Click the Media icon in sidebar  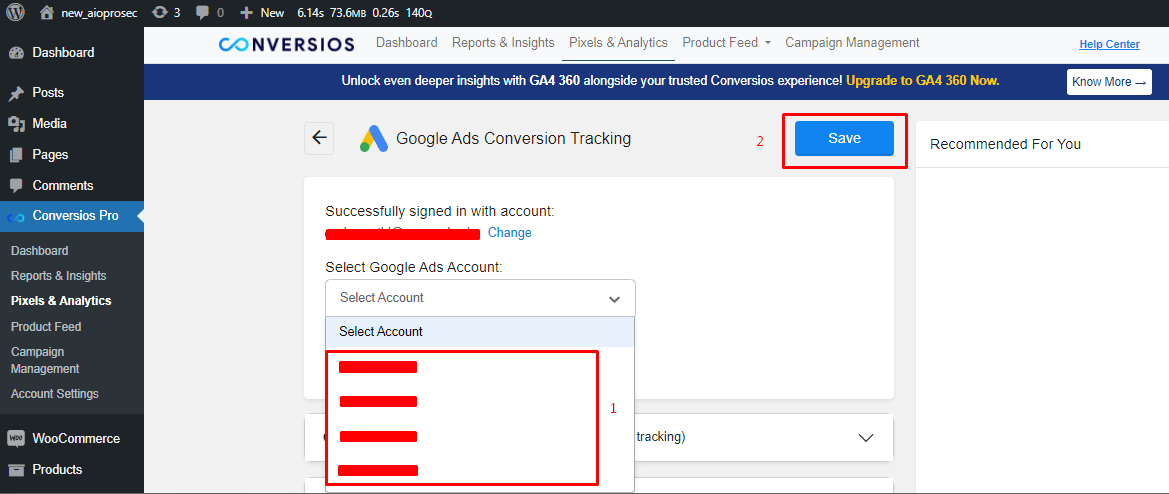click(x=16, y=124)
